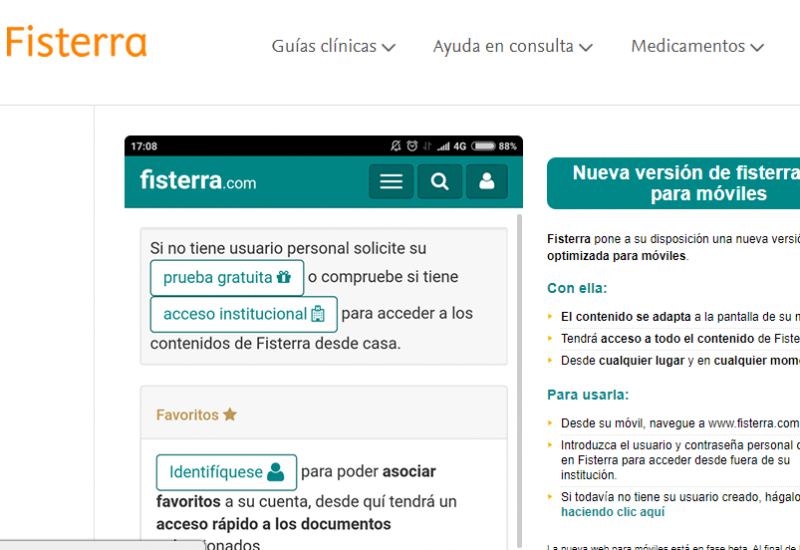Viewport: 800px width, 550px height.
Task: Click the 'Introduzca el usuario y contraseña' bullet
Action: point(680,460)
